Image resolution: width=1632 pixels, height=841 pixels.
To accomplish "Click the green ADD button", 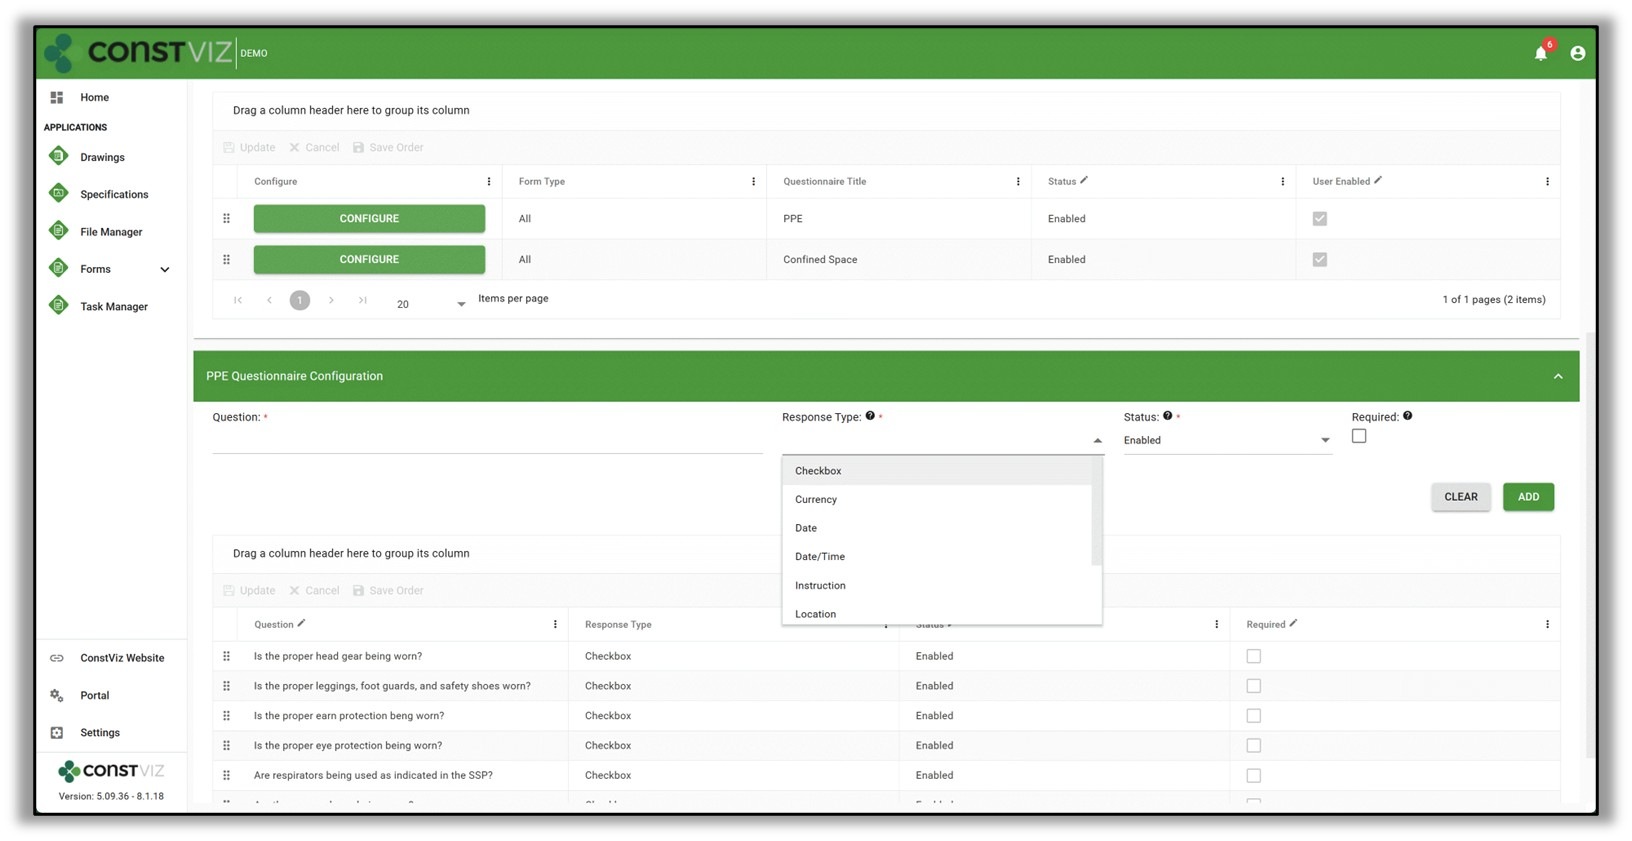I will [x=1527, y=497].
